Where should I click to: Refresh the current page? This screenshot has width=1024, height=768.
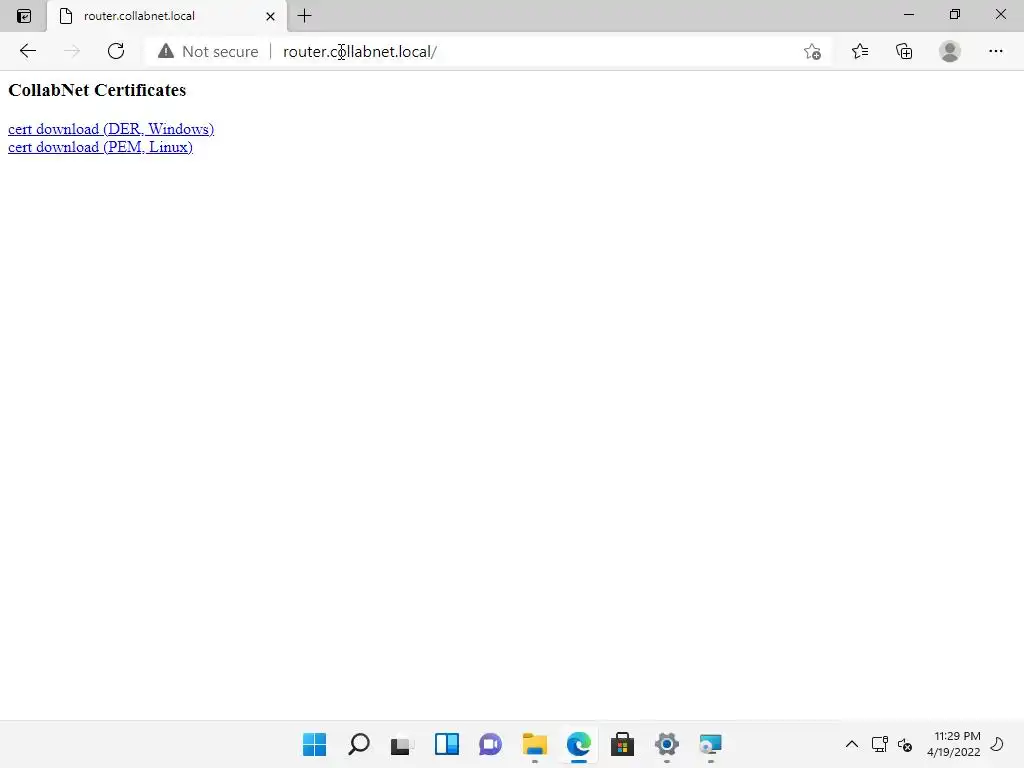(x=116, y=51)
